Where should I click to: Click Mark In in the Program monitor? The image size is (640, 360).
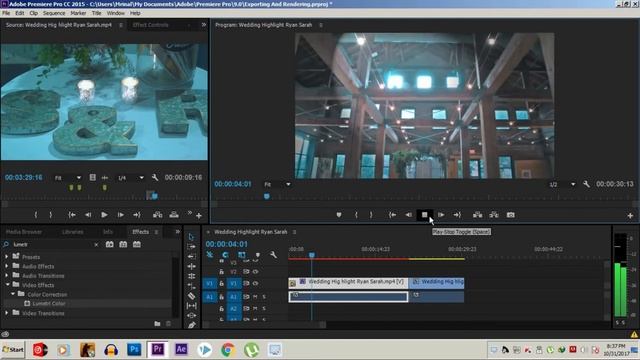(x=356, y=215)
